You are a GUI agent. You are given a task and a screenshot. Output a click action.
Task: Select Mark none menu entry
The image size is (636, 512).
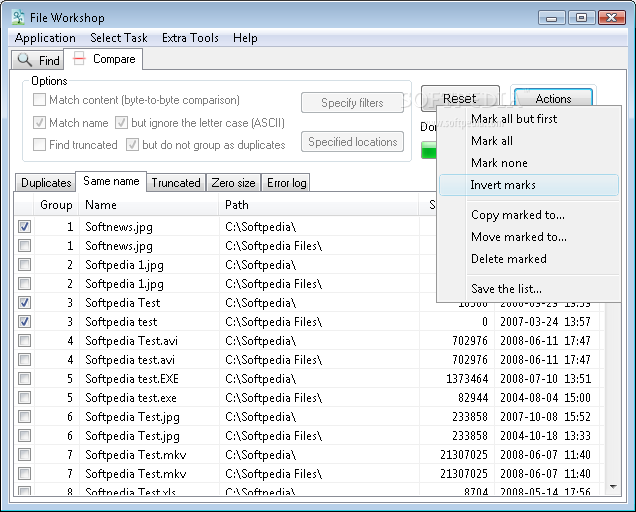529,163
